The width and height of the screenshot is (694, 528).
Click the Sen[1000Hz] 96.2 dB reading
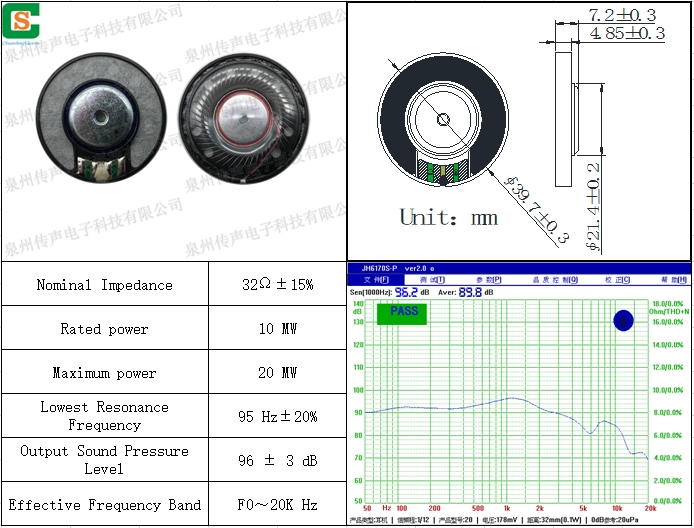(389, 292)
